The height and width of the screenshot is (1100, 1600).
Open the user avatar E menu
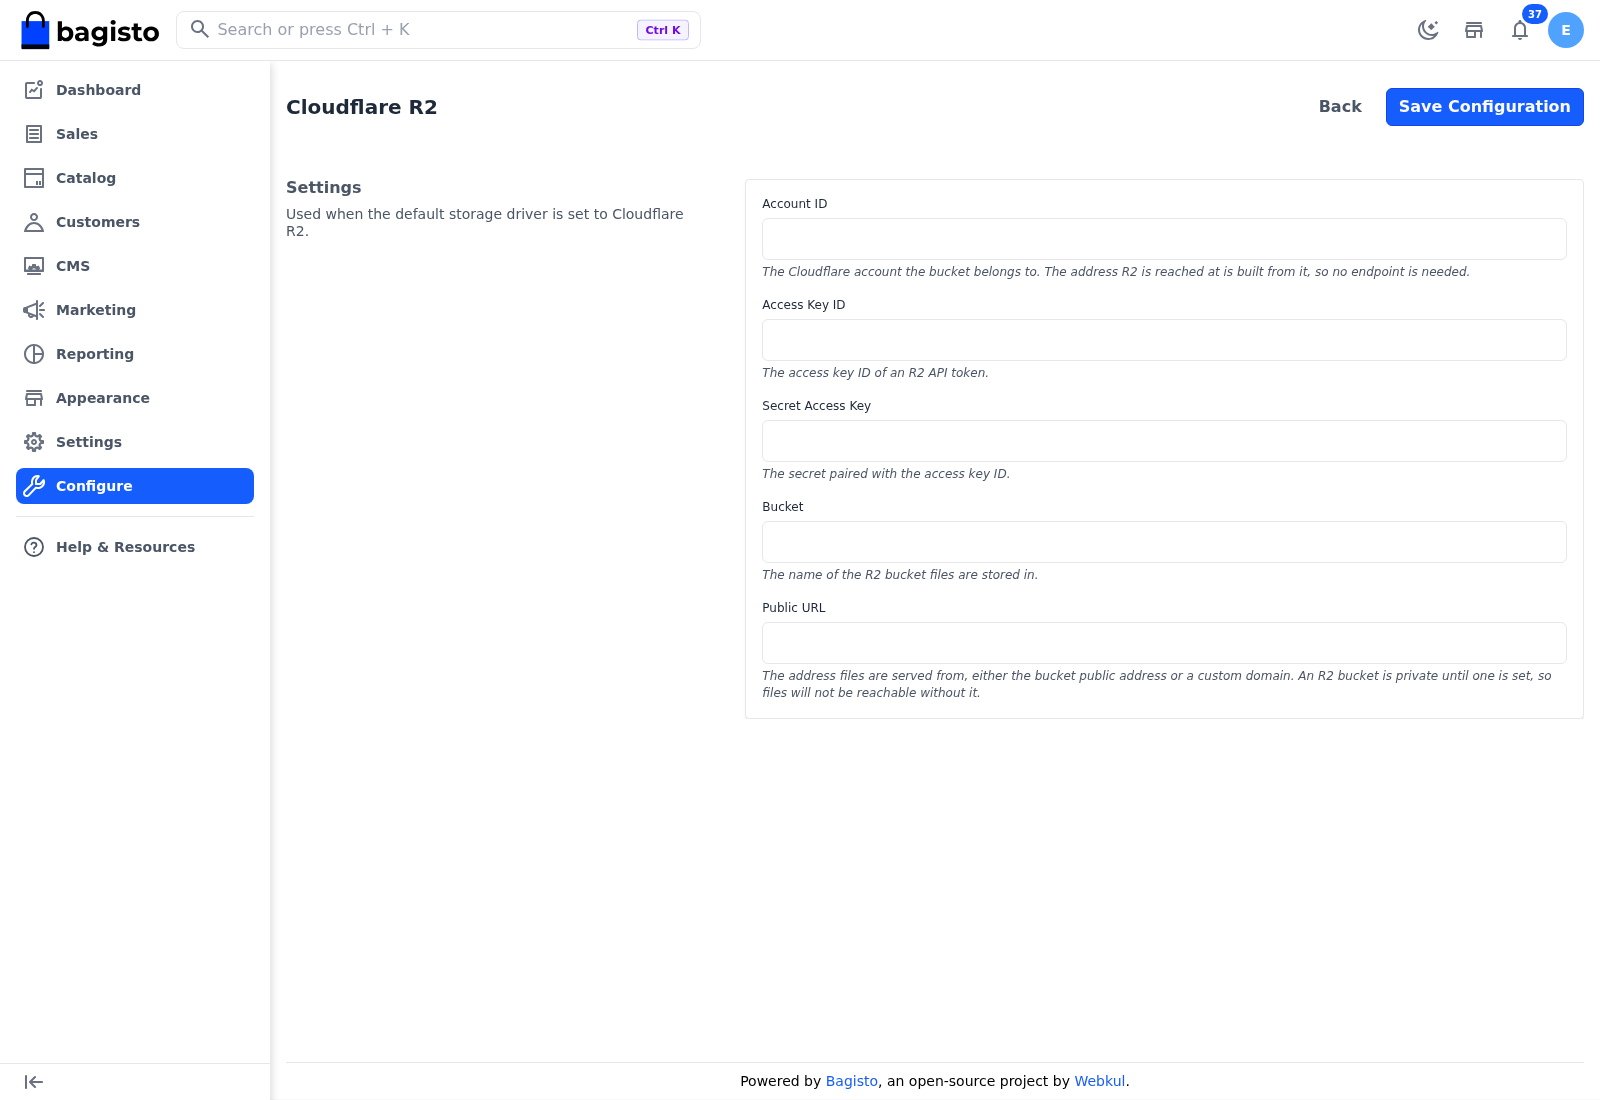[x=1566, y=30]
